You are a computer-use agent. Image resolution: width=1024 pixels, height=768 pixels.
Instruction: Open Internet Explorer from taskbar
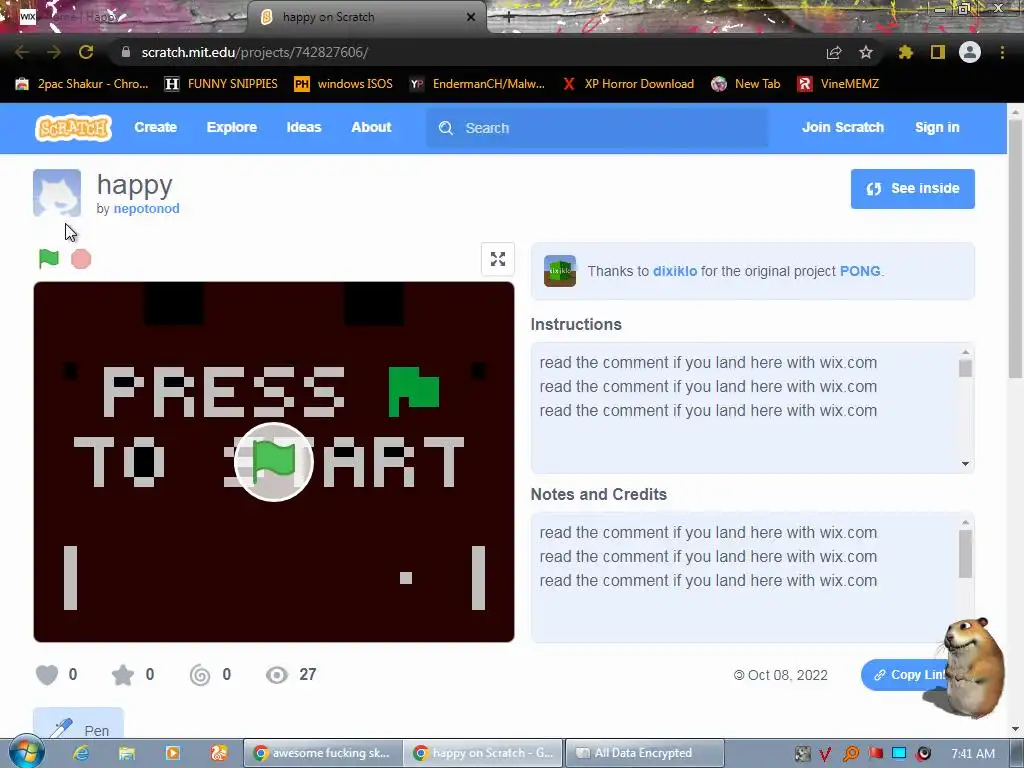click(81, 753)
